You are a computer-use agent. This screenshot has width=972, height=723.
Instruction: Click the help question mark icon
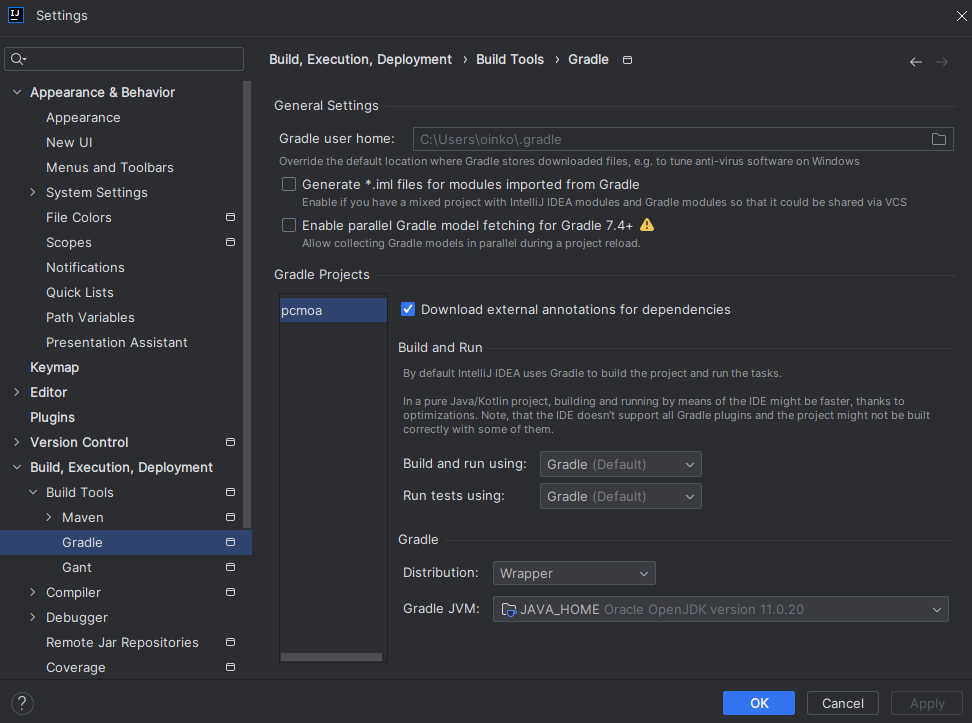coord(21,703)
